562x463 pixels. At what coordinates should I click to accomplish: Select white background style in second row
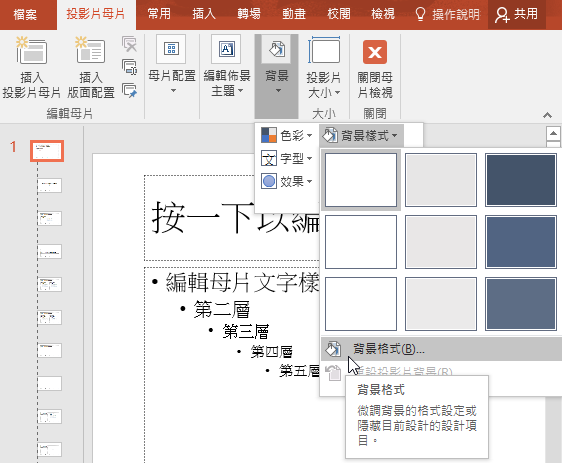coord(361,242)
